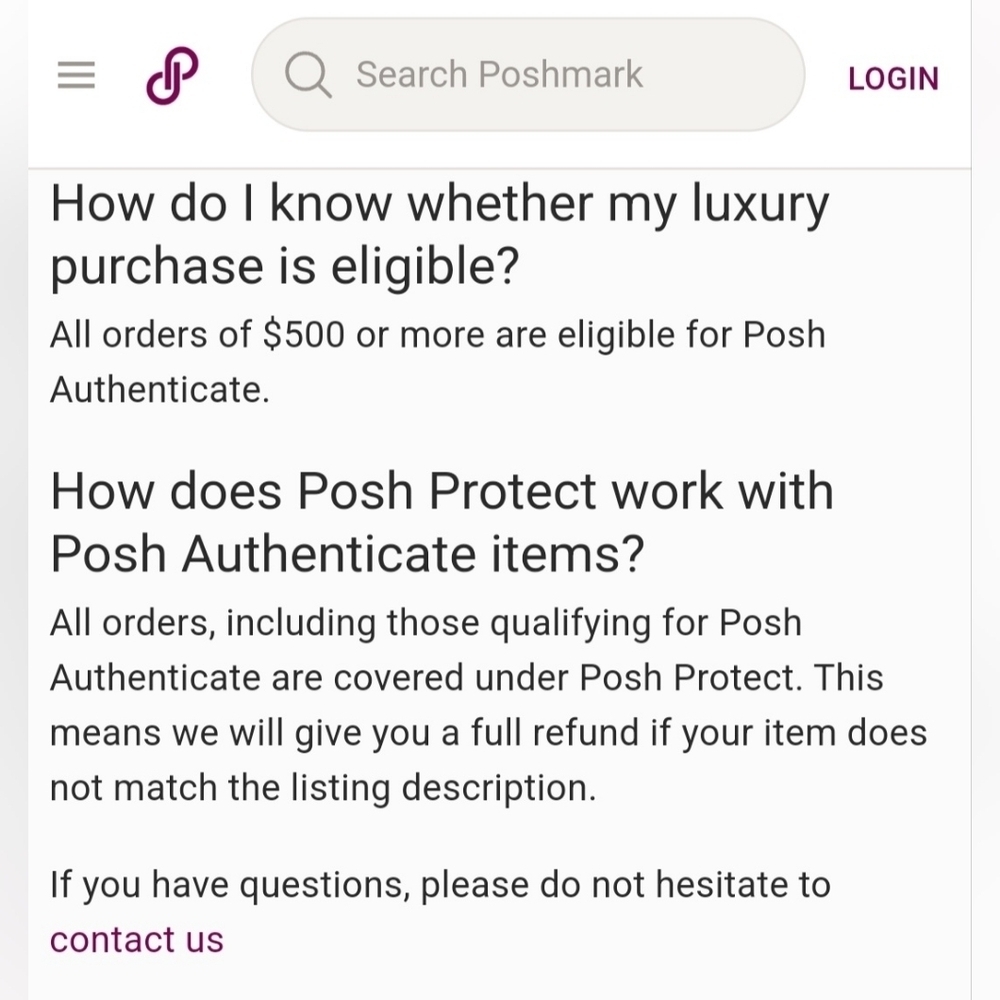Image resolution: width=1000 pixels, height=1000 pixels.
Task: Focus the Search Poshmark field
Action: [x=528, y=75]
